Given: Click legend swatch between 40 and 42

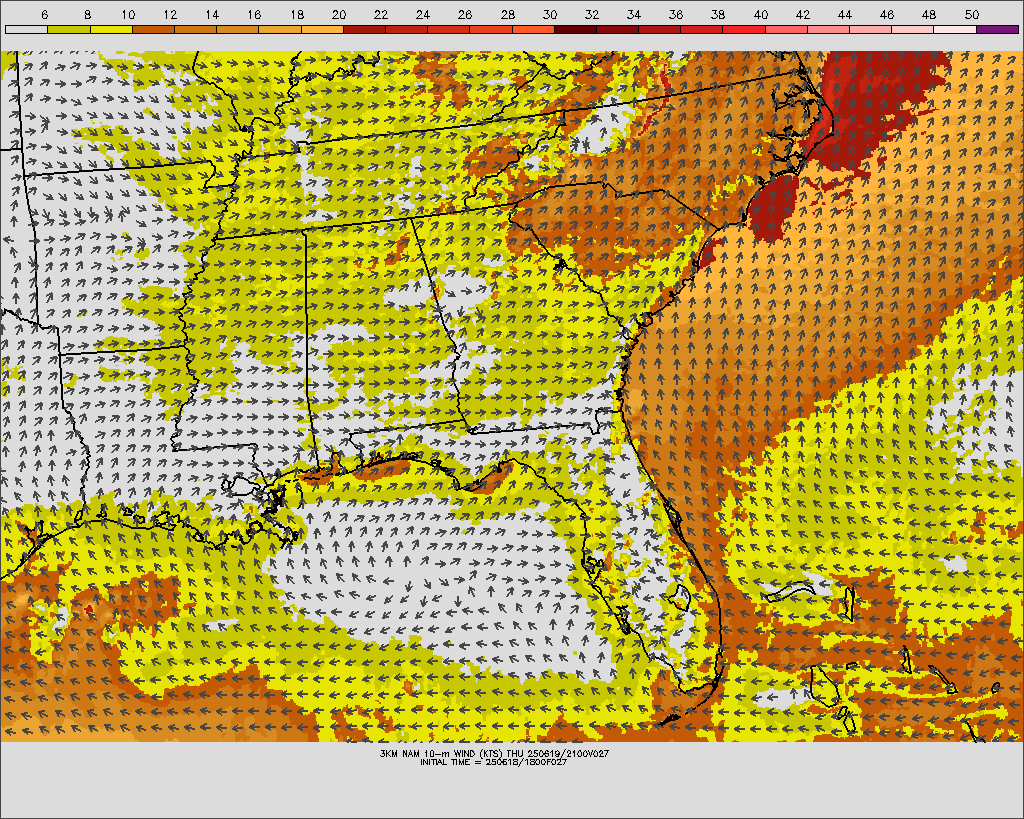Looking at the screenshot, I should click(x=786, y=29).
